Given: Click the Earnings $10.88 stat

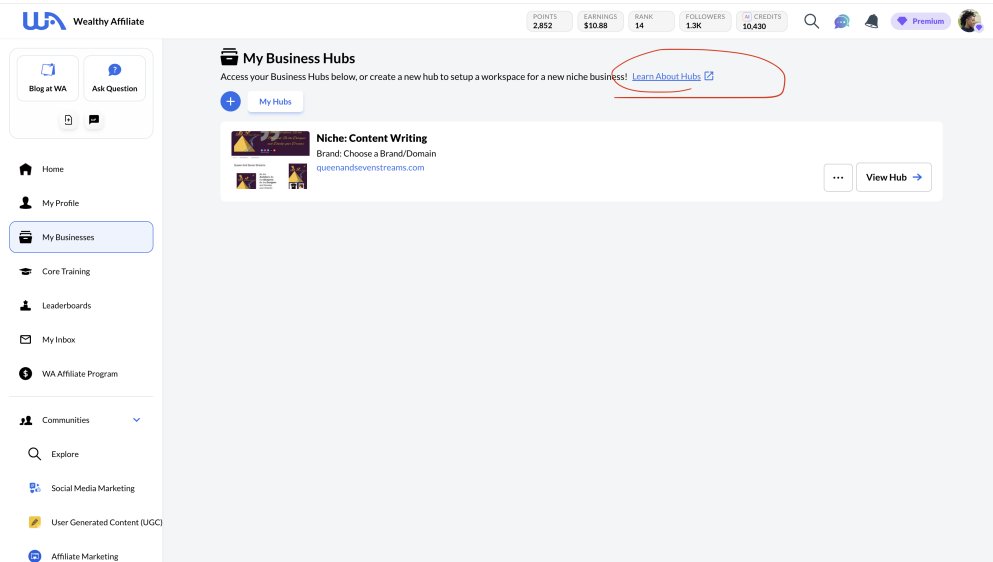Looking at the screenshot, I should click(600, 22).
